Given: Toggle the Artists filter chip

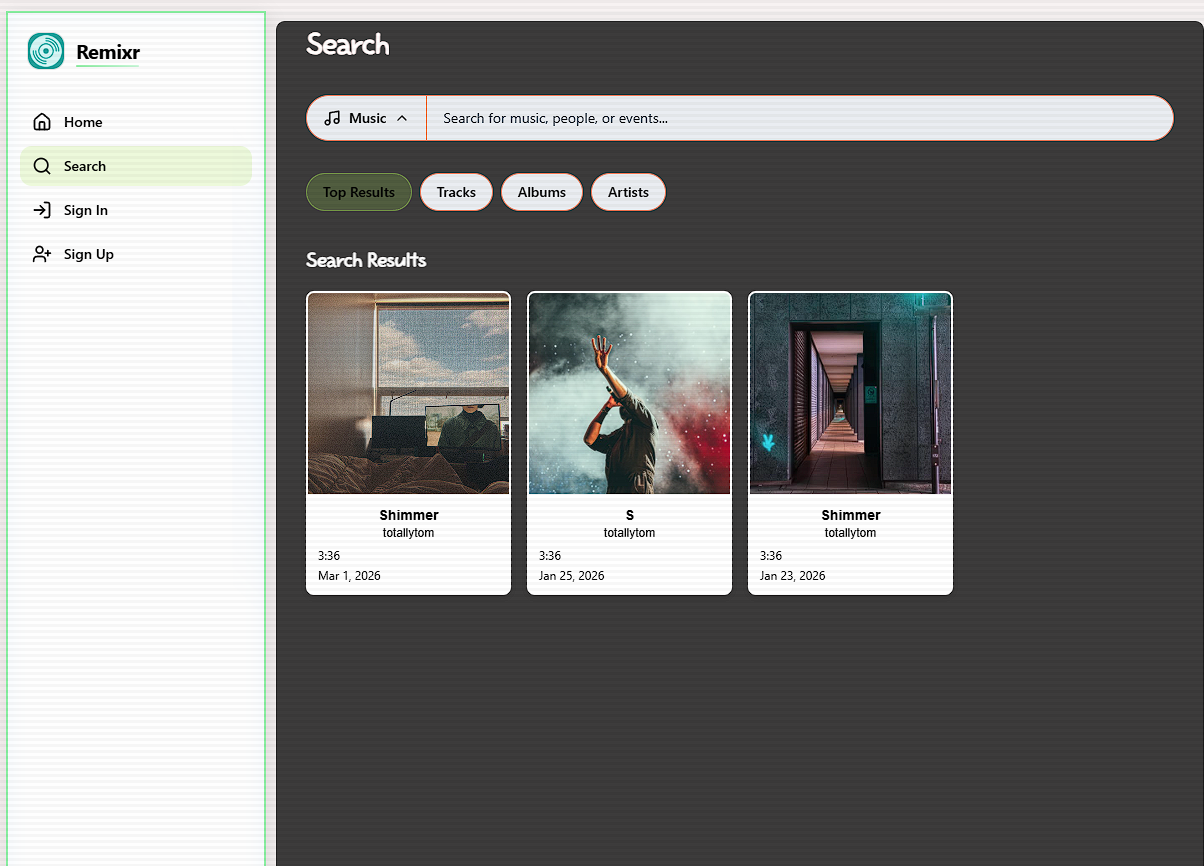Looking at the screenshot, I should (x=628, y=191).
